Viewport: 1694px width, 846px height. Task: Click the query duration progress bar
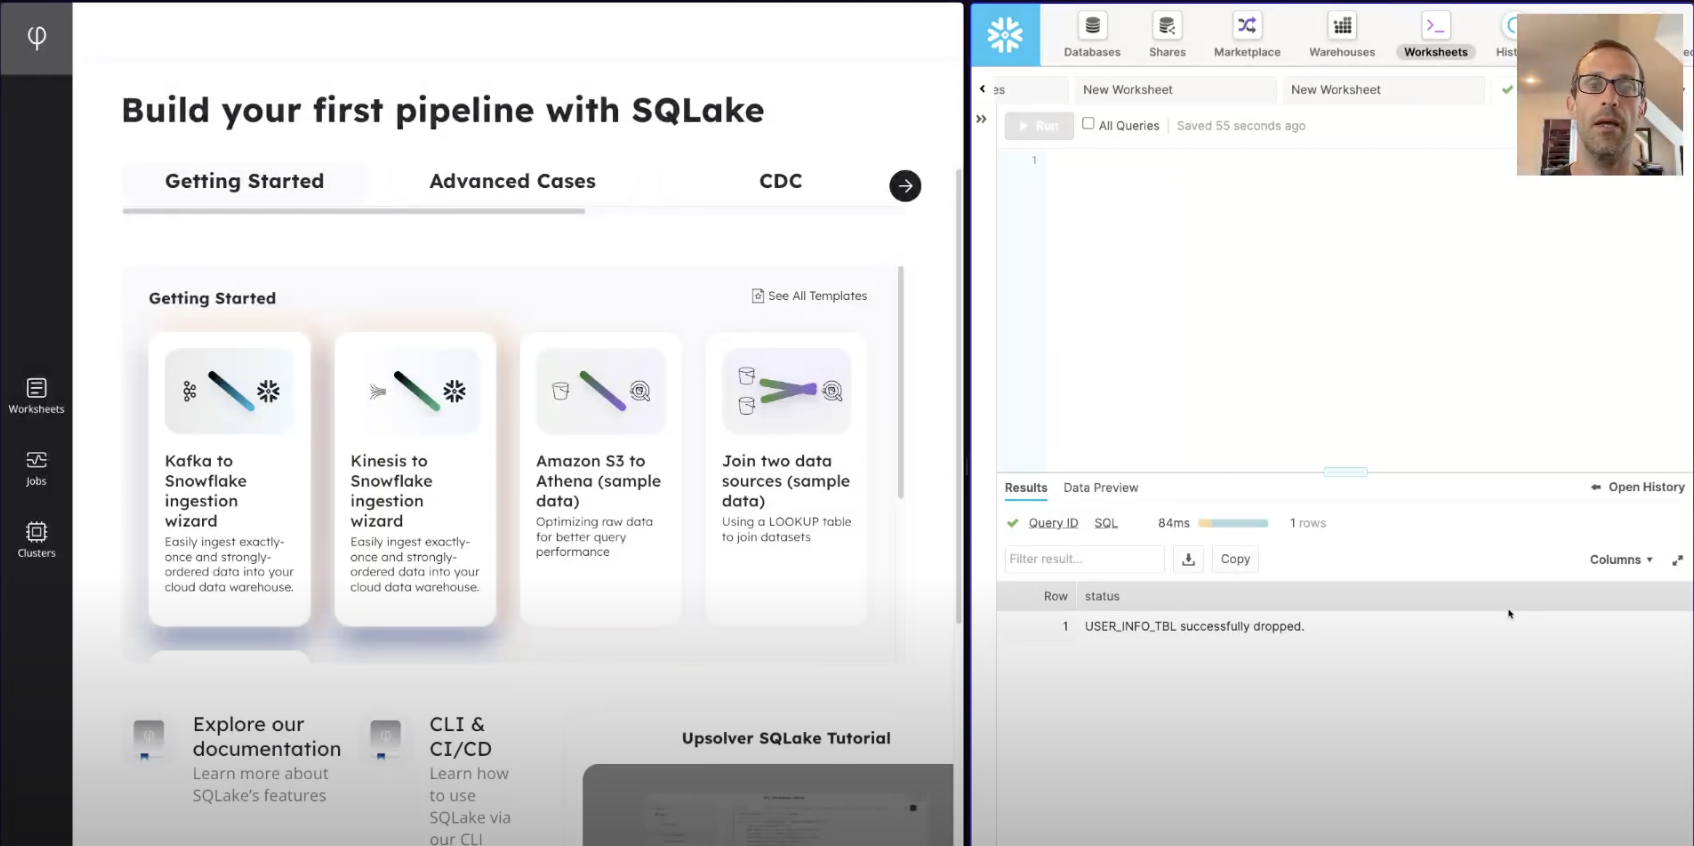(x=1233, y=523)
